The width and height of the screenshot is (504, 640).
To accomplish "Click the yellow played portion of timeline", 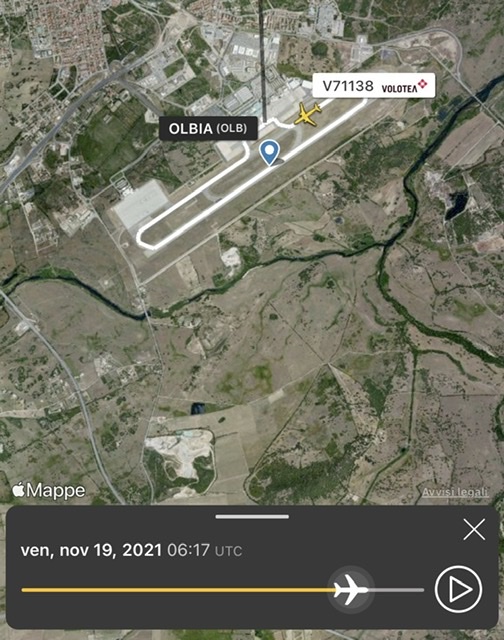I will click(178, 590).
